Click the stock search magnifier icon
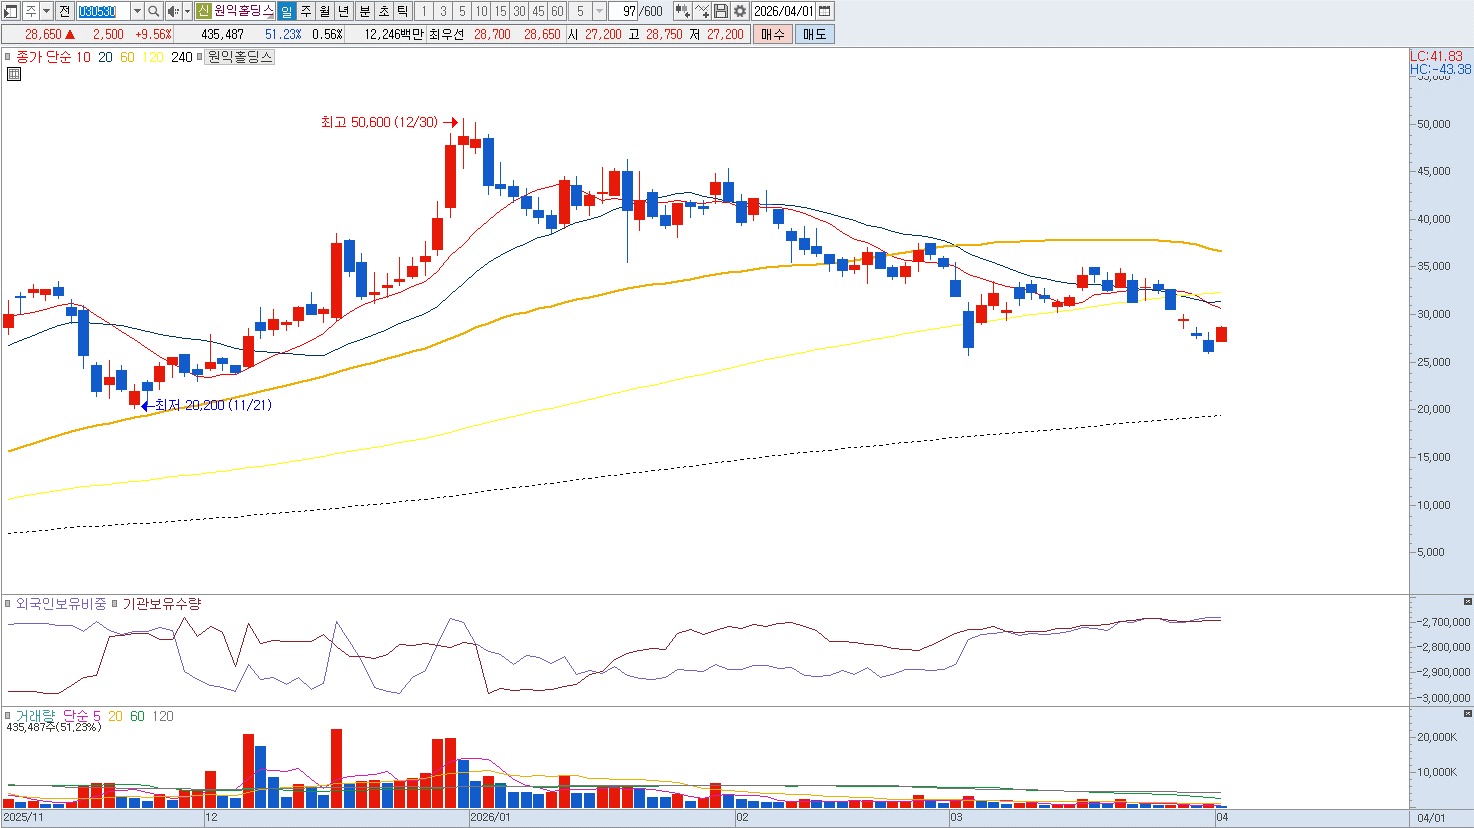Screen dimensions: 1474x828 click(153, 11)
